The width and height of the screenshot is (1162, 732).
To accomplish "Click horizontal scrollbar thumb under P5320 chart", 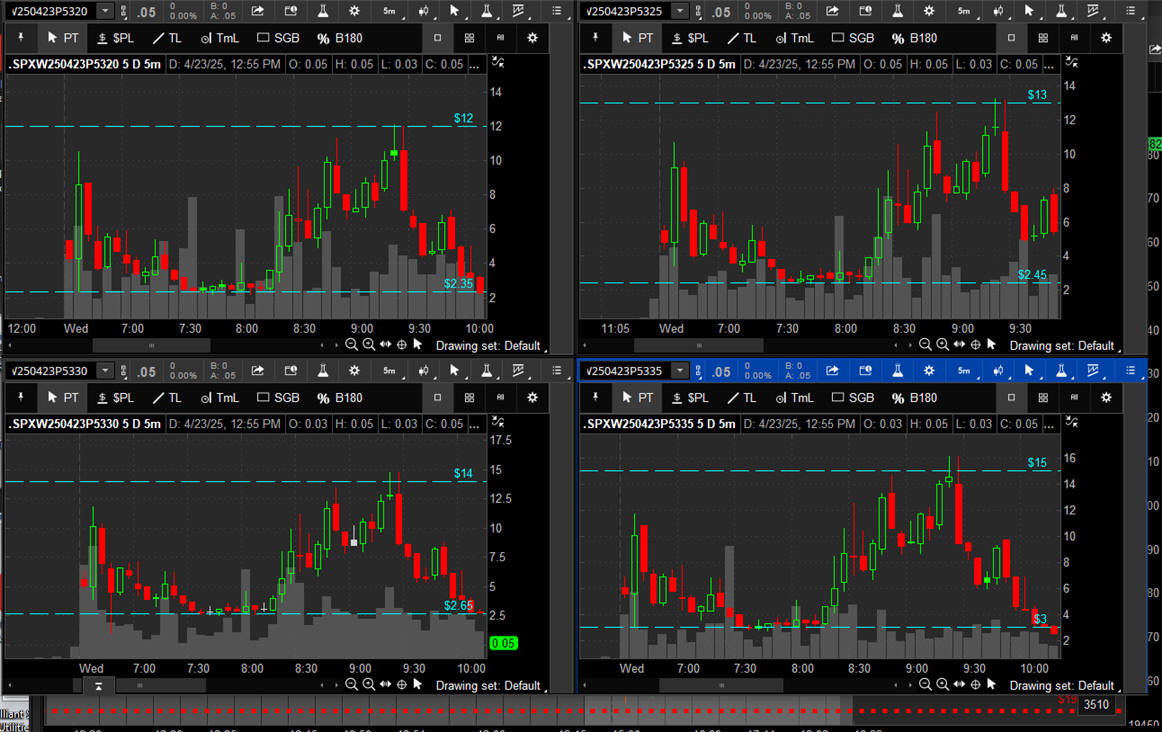I will coord(152,345).
